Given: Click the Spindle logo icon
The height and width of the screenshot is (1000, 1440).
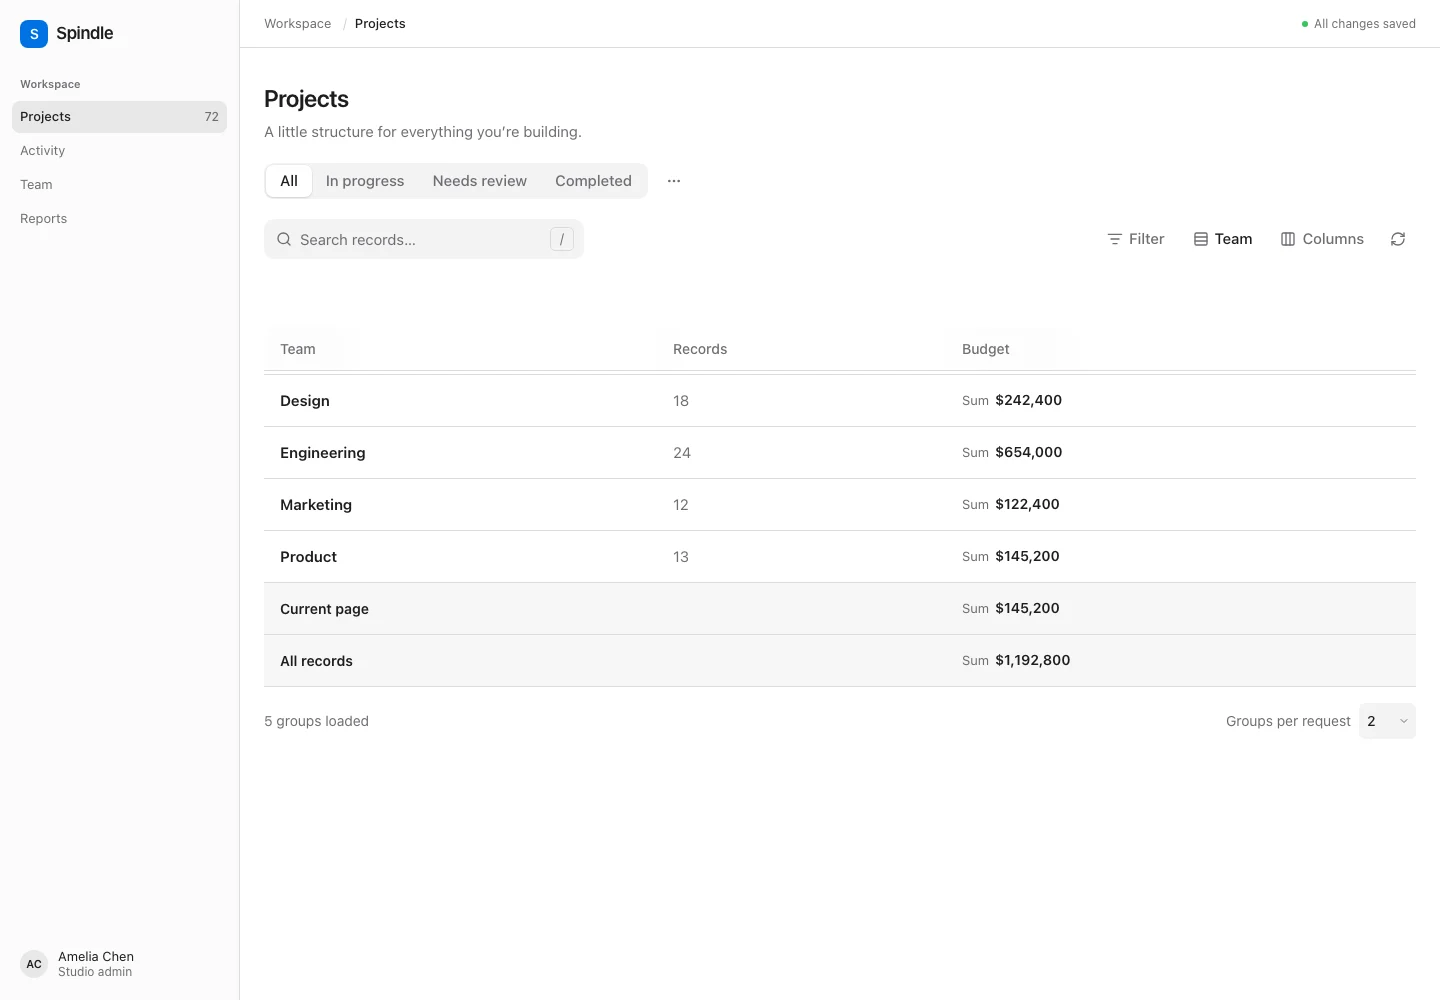Looking at the screenshot, I should tap(34, 34).
